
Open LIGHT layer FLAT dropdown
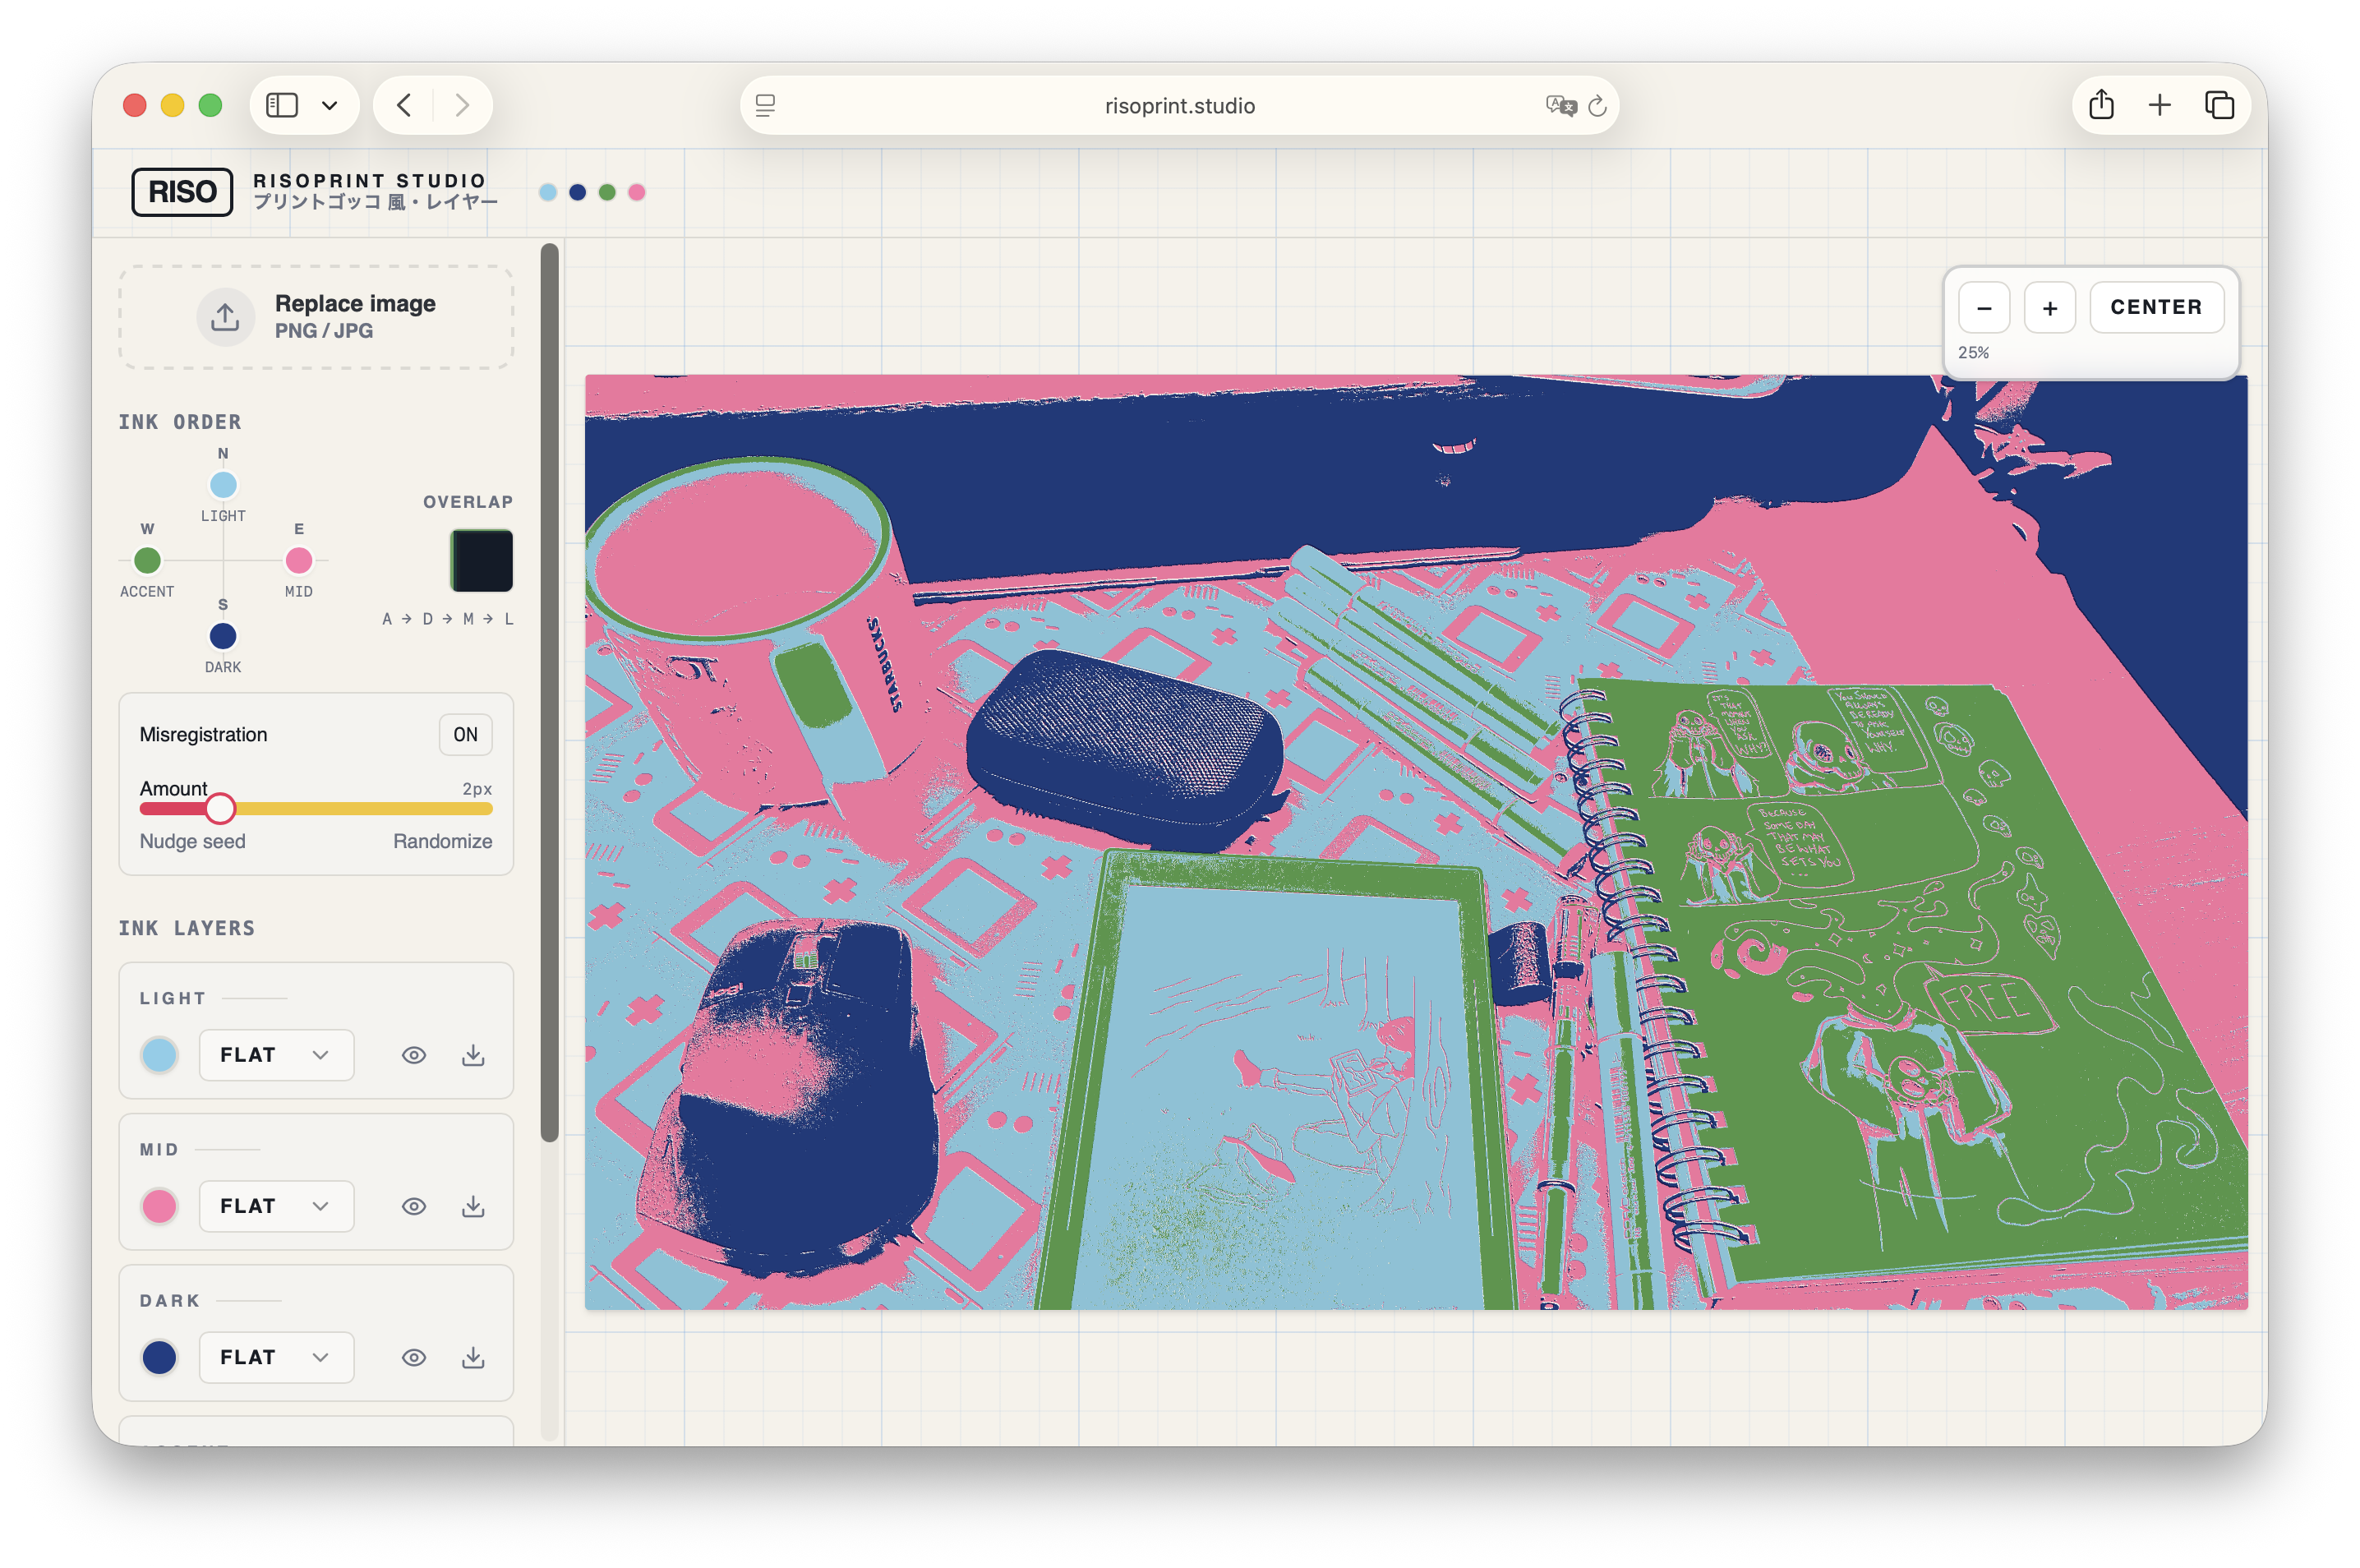pos(276,1055)
